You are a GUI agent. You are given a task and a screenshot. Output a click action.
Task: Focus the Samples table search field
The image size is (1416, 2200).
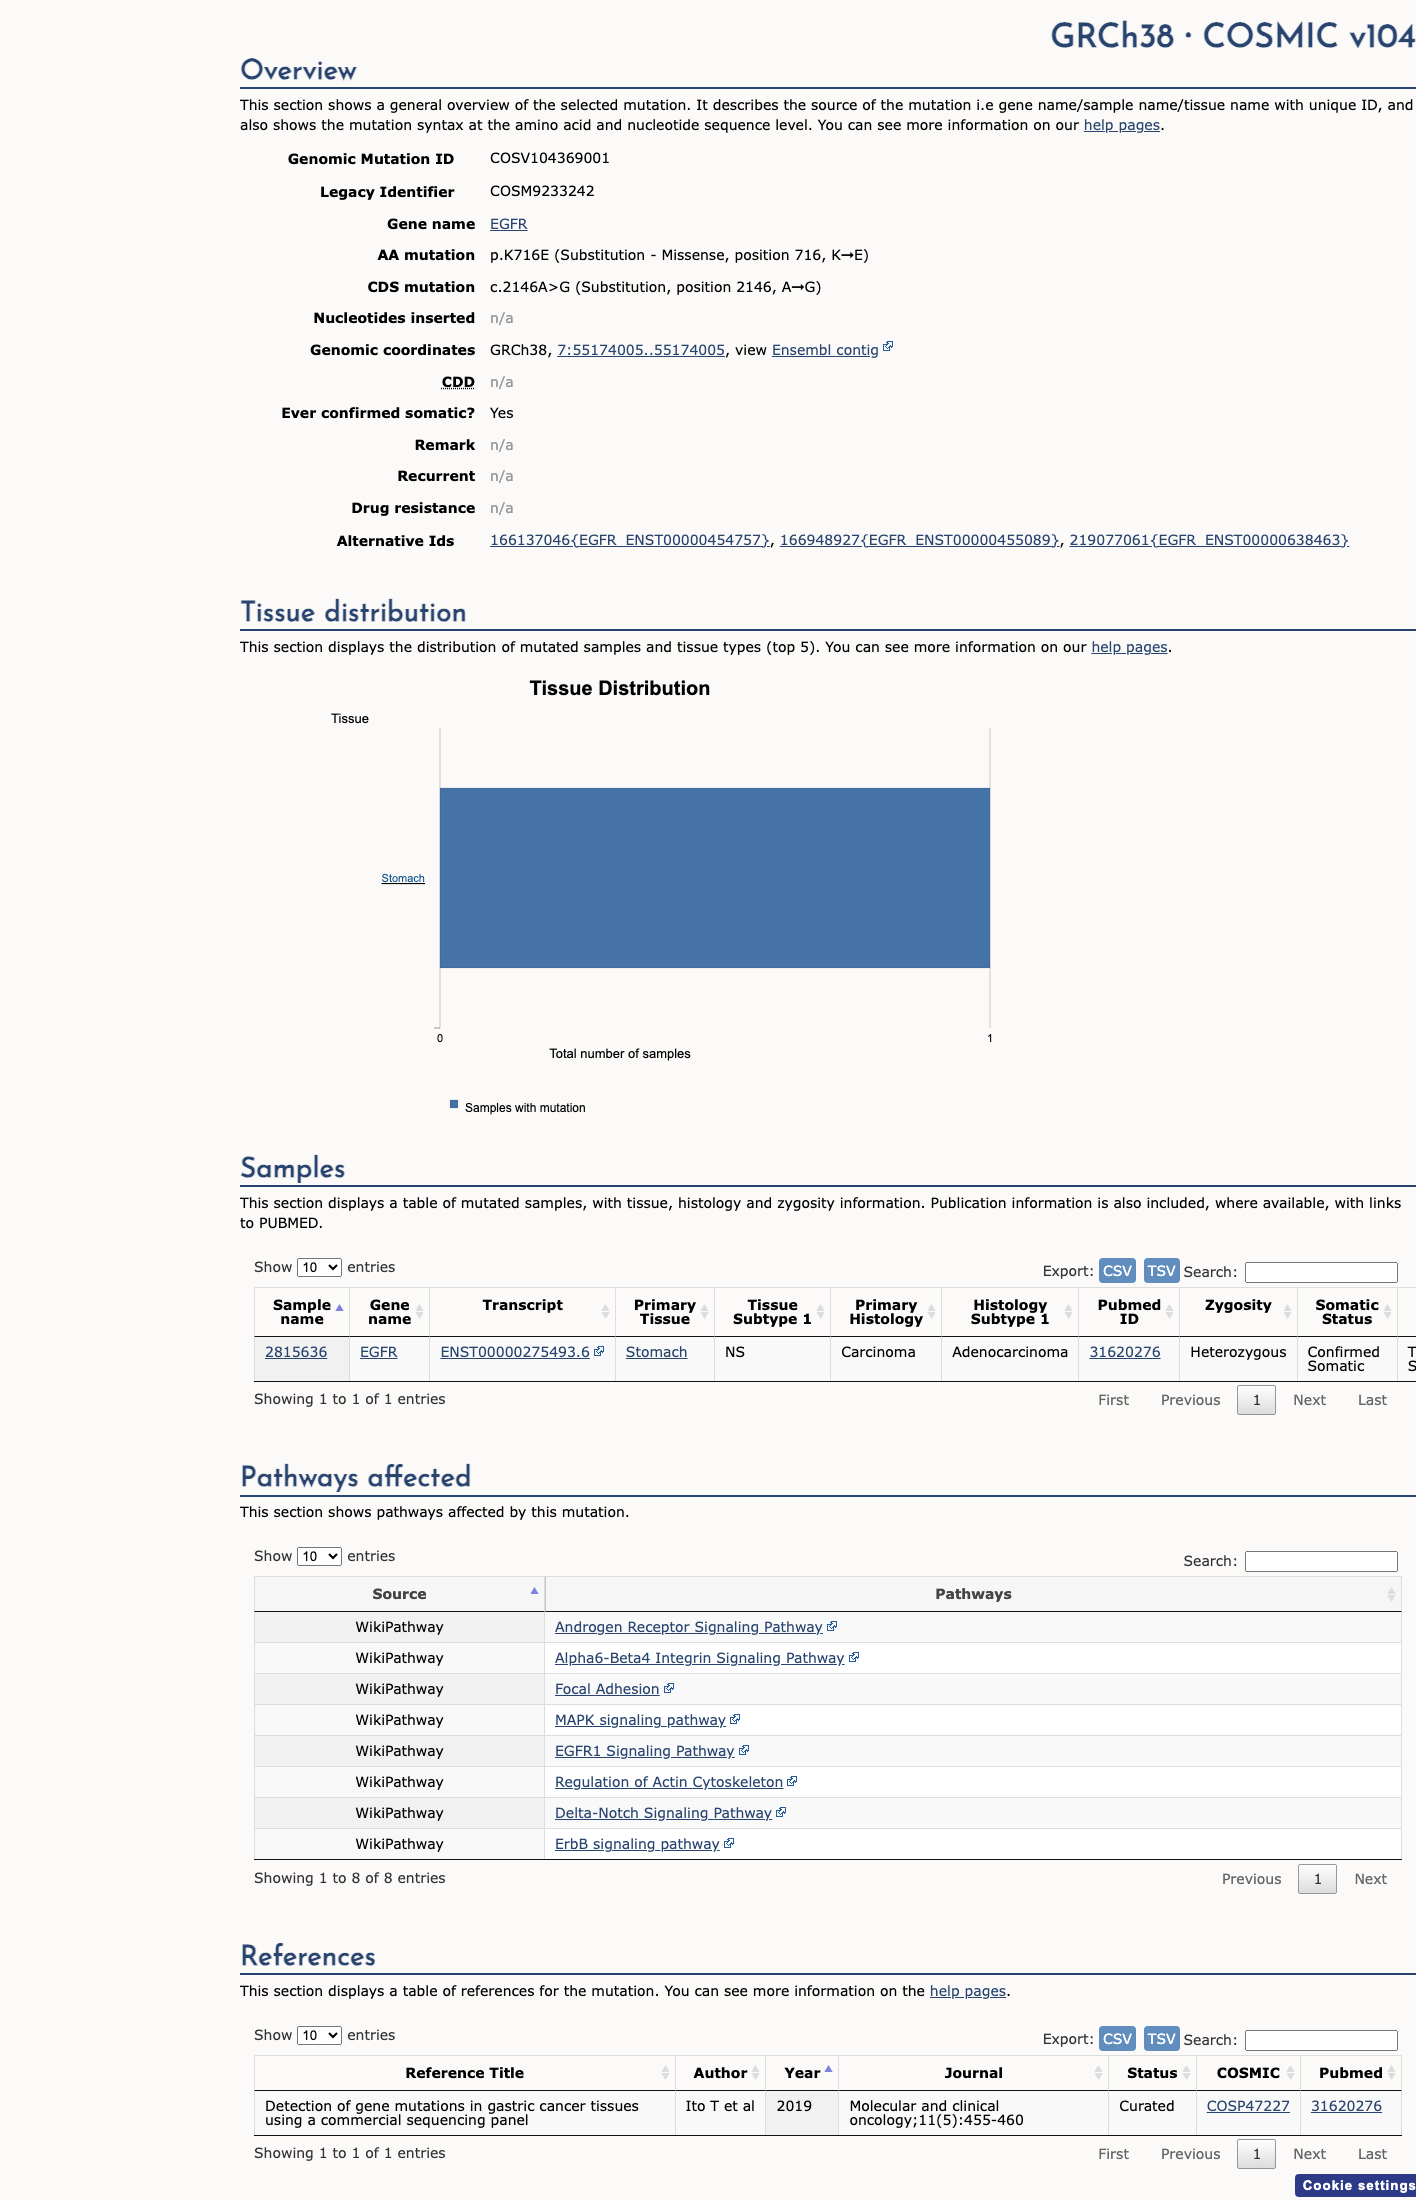pos(1321,1272)
